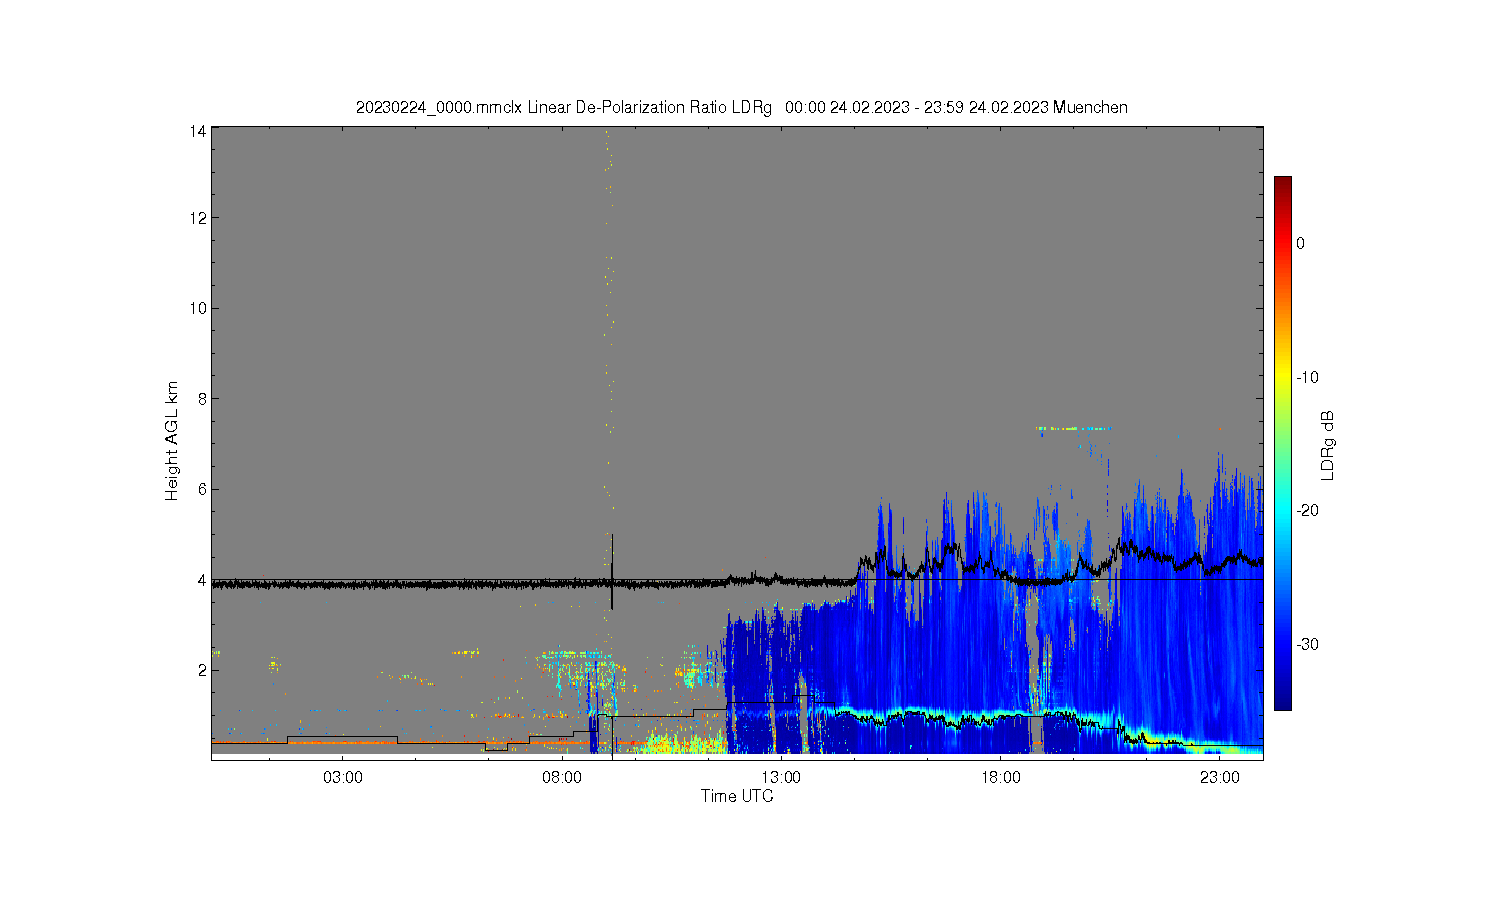Viewport: 1500px width, 900px height.
Task: Click the '13:00' time axis label
Action: 781,777
